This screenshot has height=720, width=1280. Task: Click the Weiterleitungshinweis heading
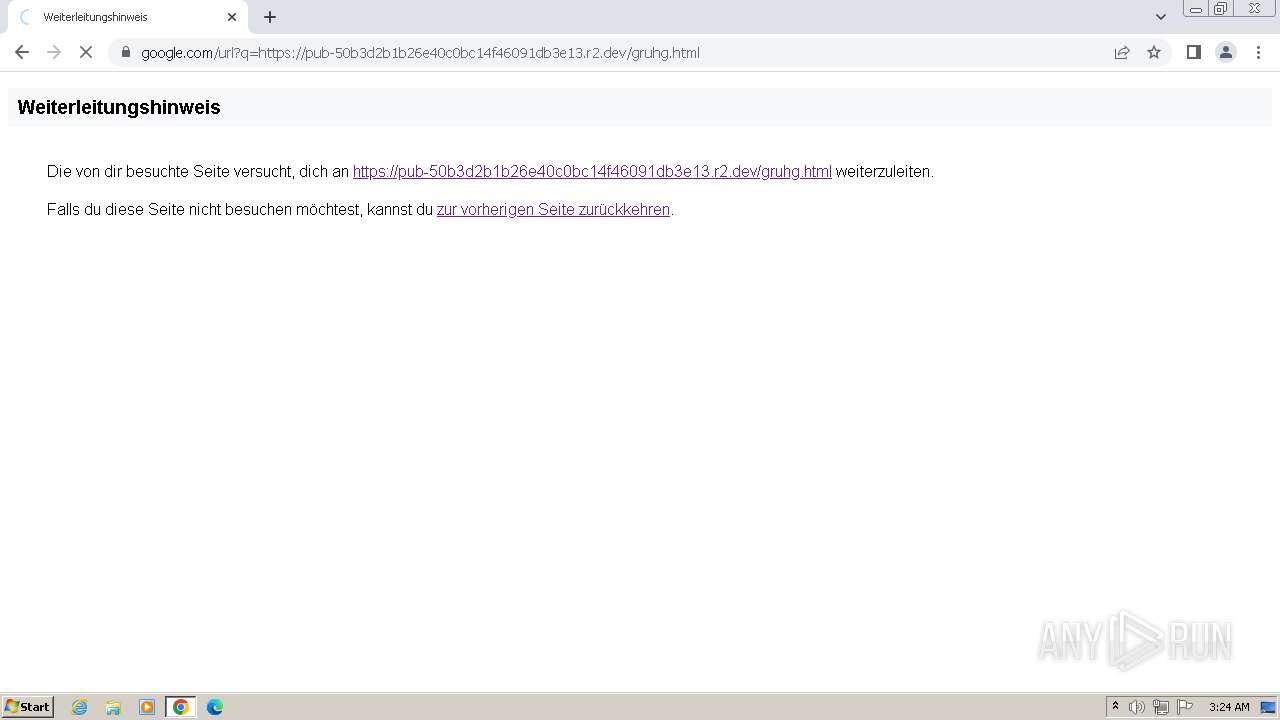click(119, 107)
